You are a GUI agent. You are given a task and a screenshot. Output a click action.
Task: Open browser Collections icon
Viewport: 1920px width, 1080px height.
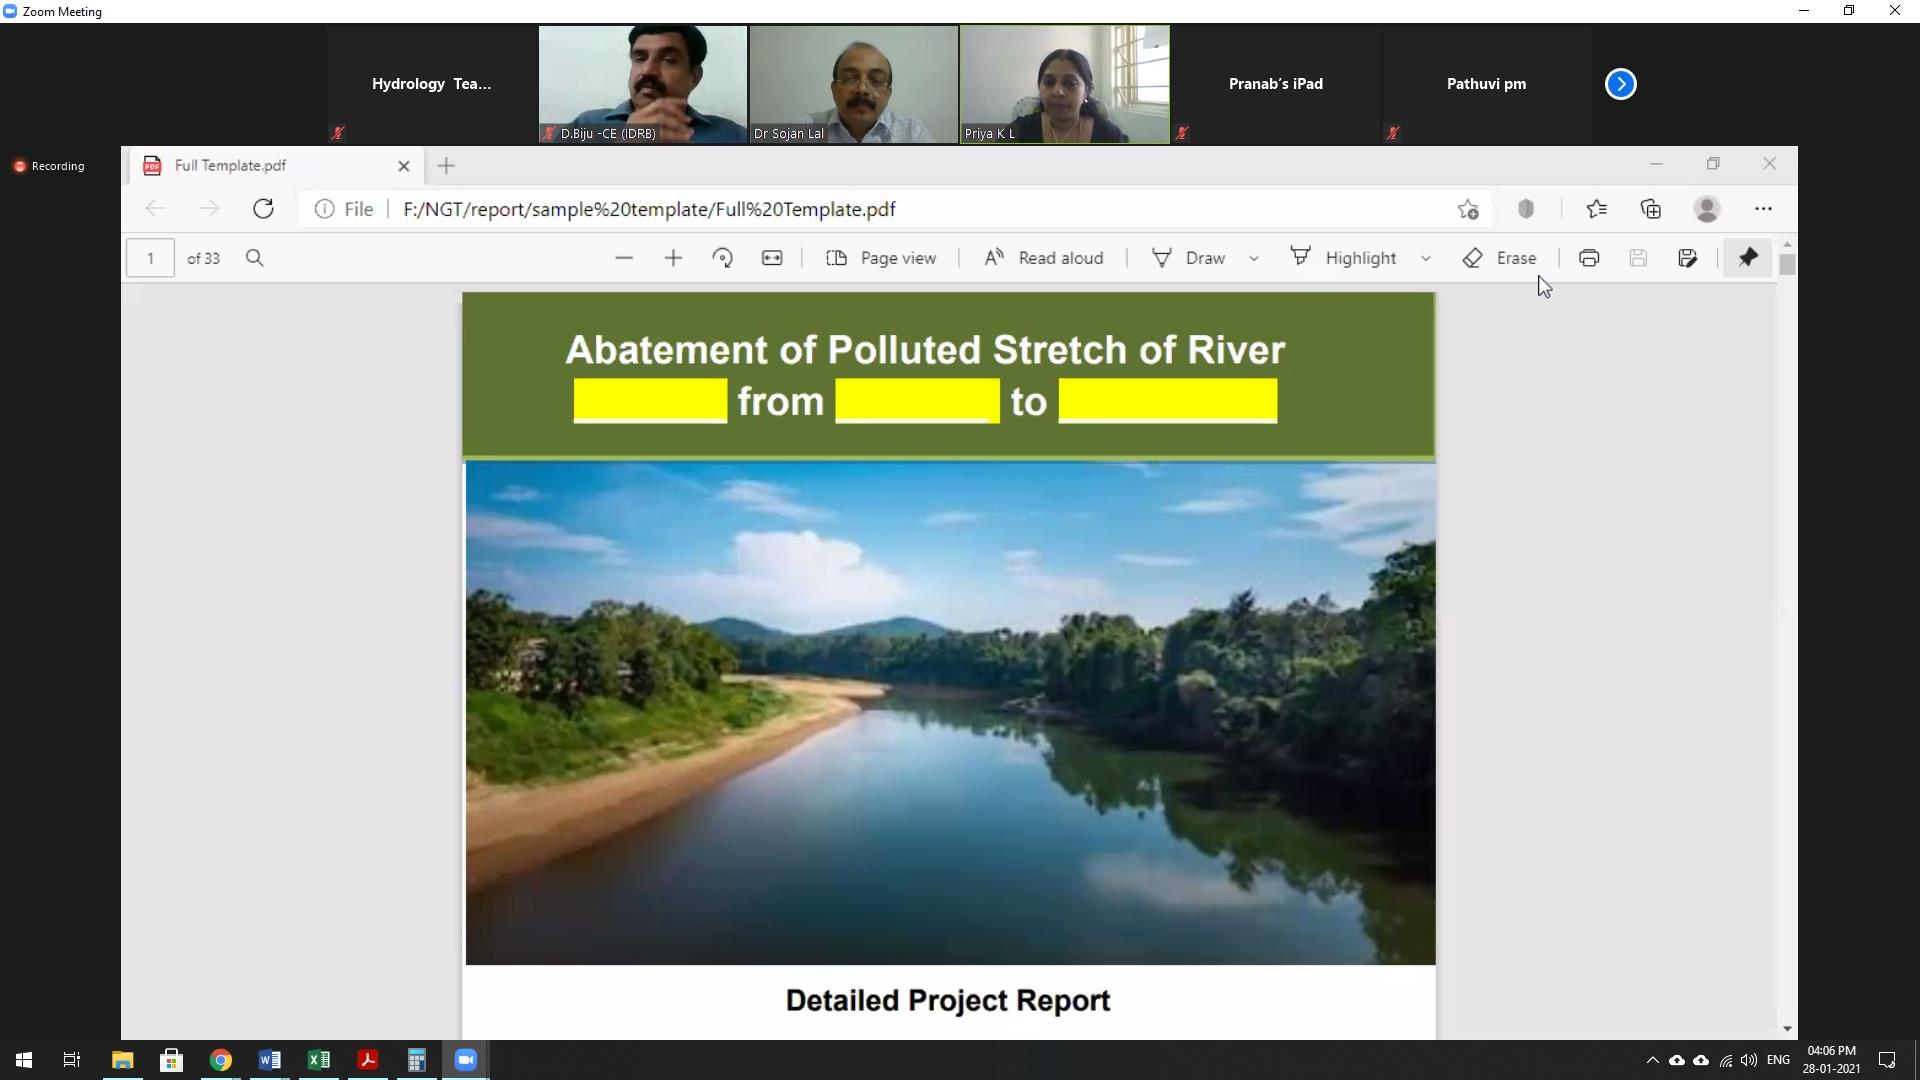click(1651, 209)
